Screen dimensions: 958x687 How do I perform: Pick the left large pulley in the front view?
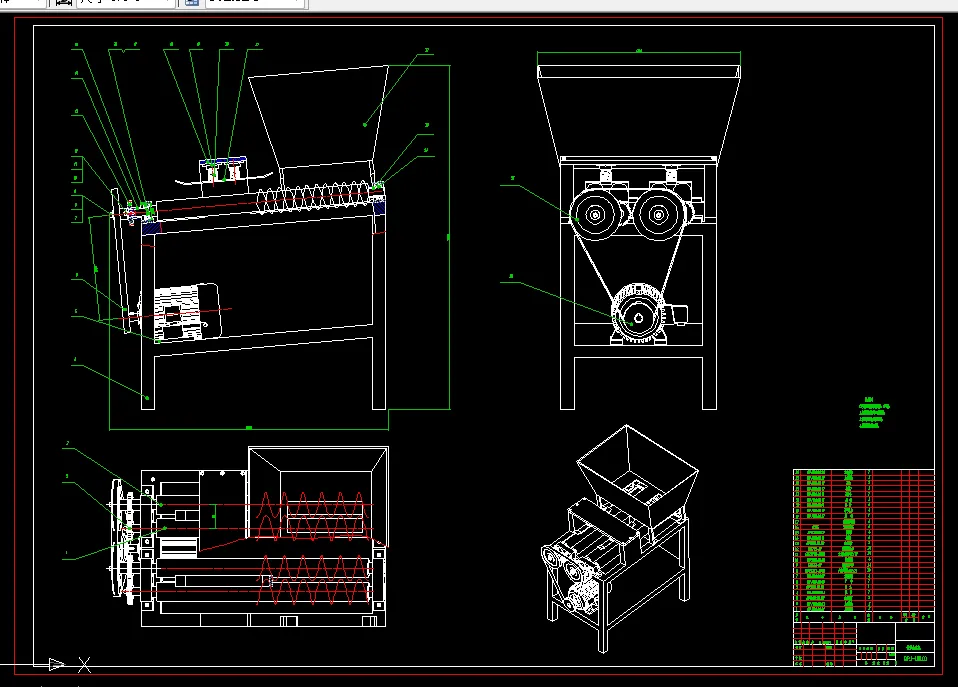click(x=595, y=215)
